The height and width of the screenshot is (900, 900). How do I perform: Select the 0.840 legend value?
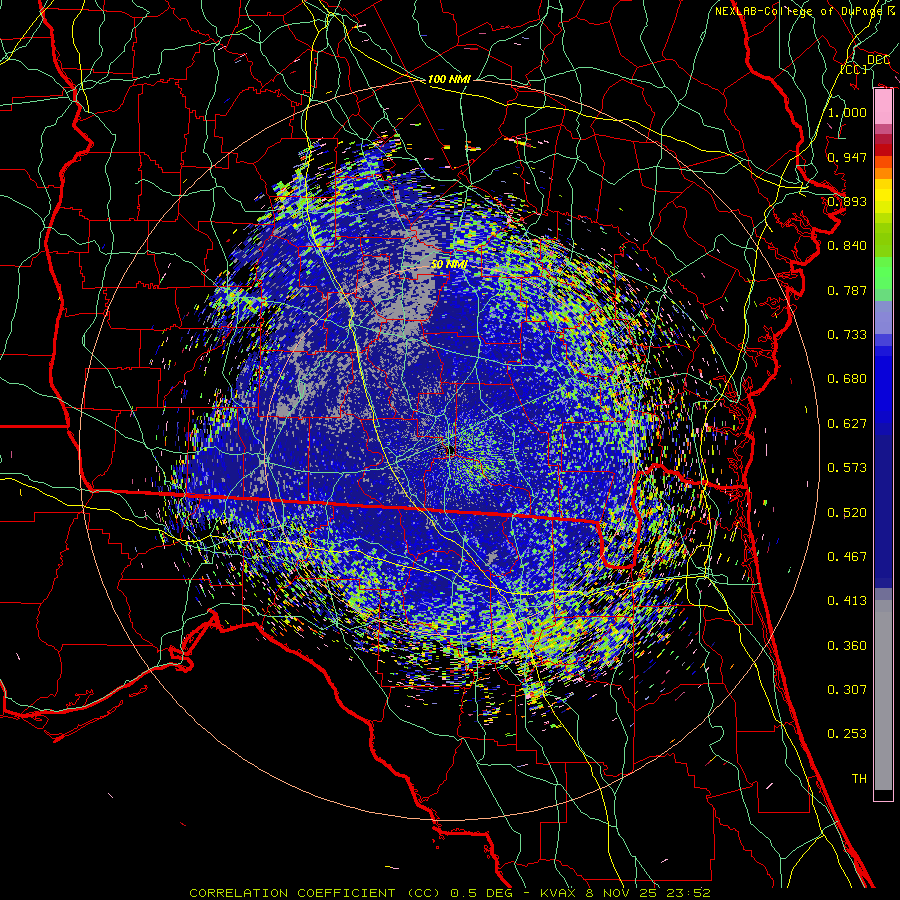pos(847,246)
